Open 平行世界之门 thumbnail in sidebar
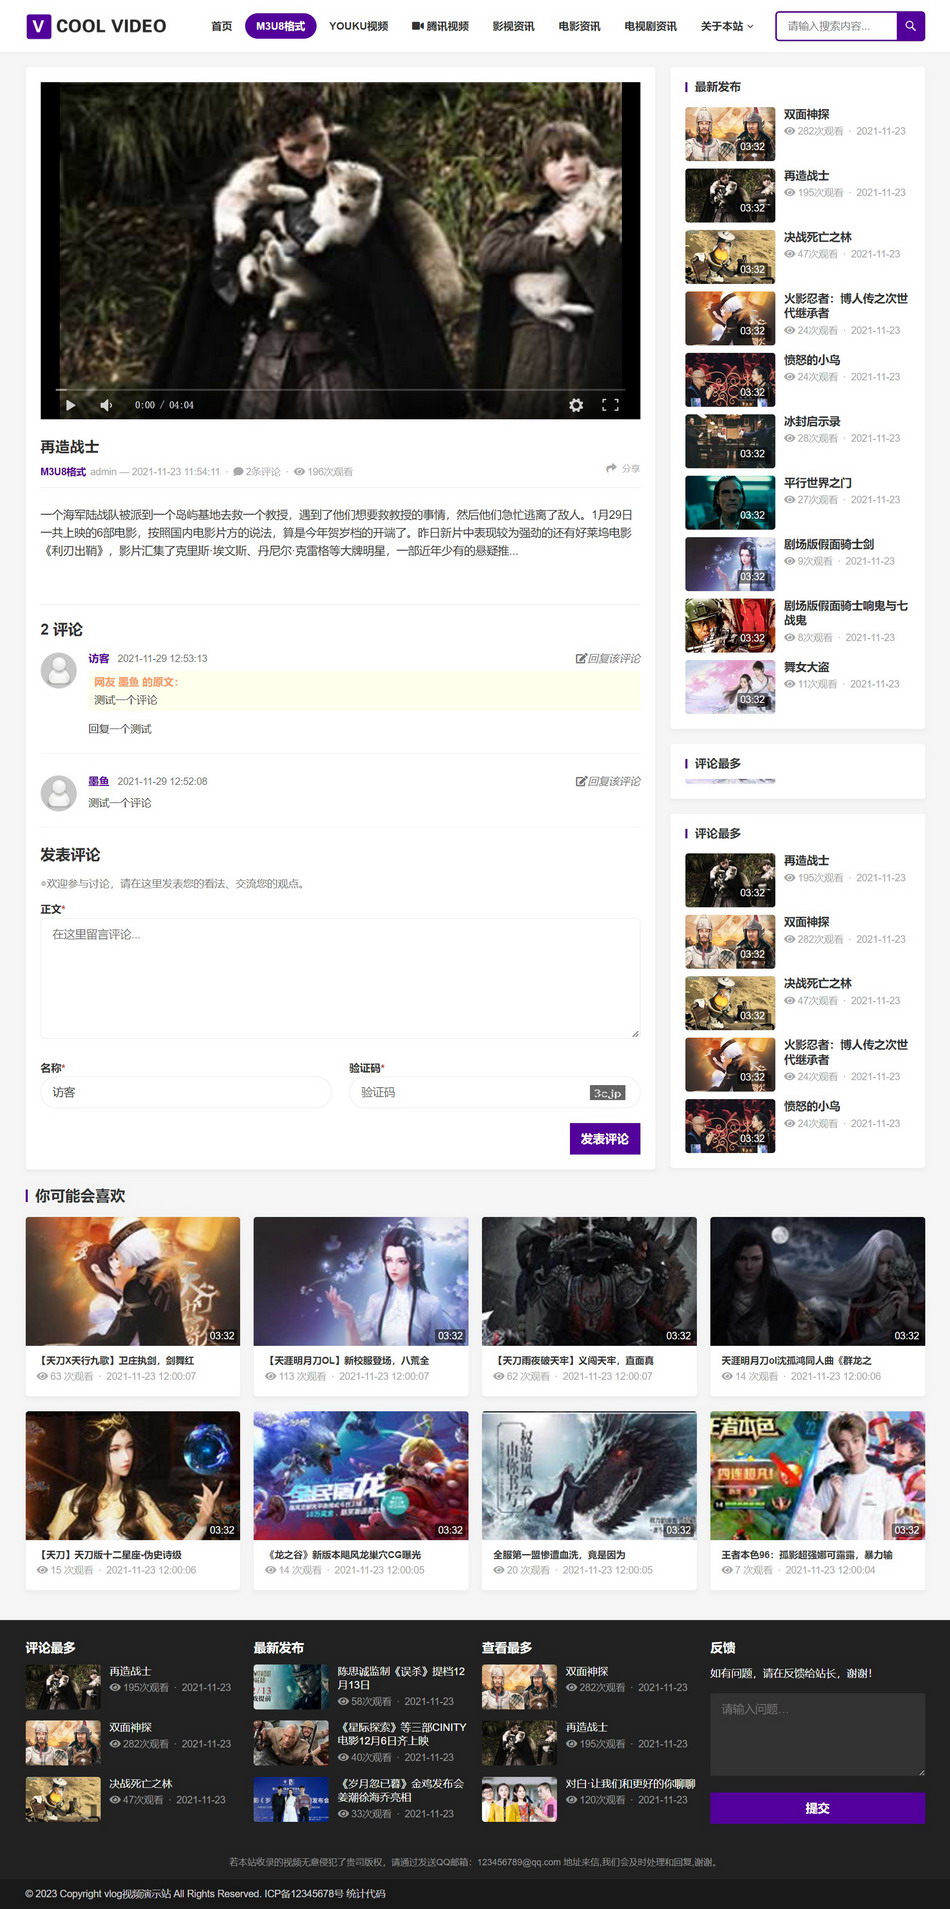This screenshot has width=950, height=1909. pos(730,502)
